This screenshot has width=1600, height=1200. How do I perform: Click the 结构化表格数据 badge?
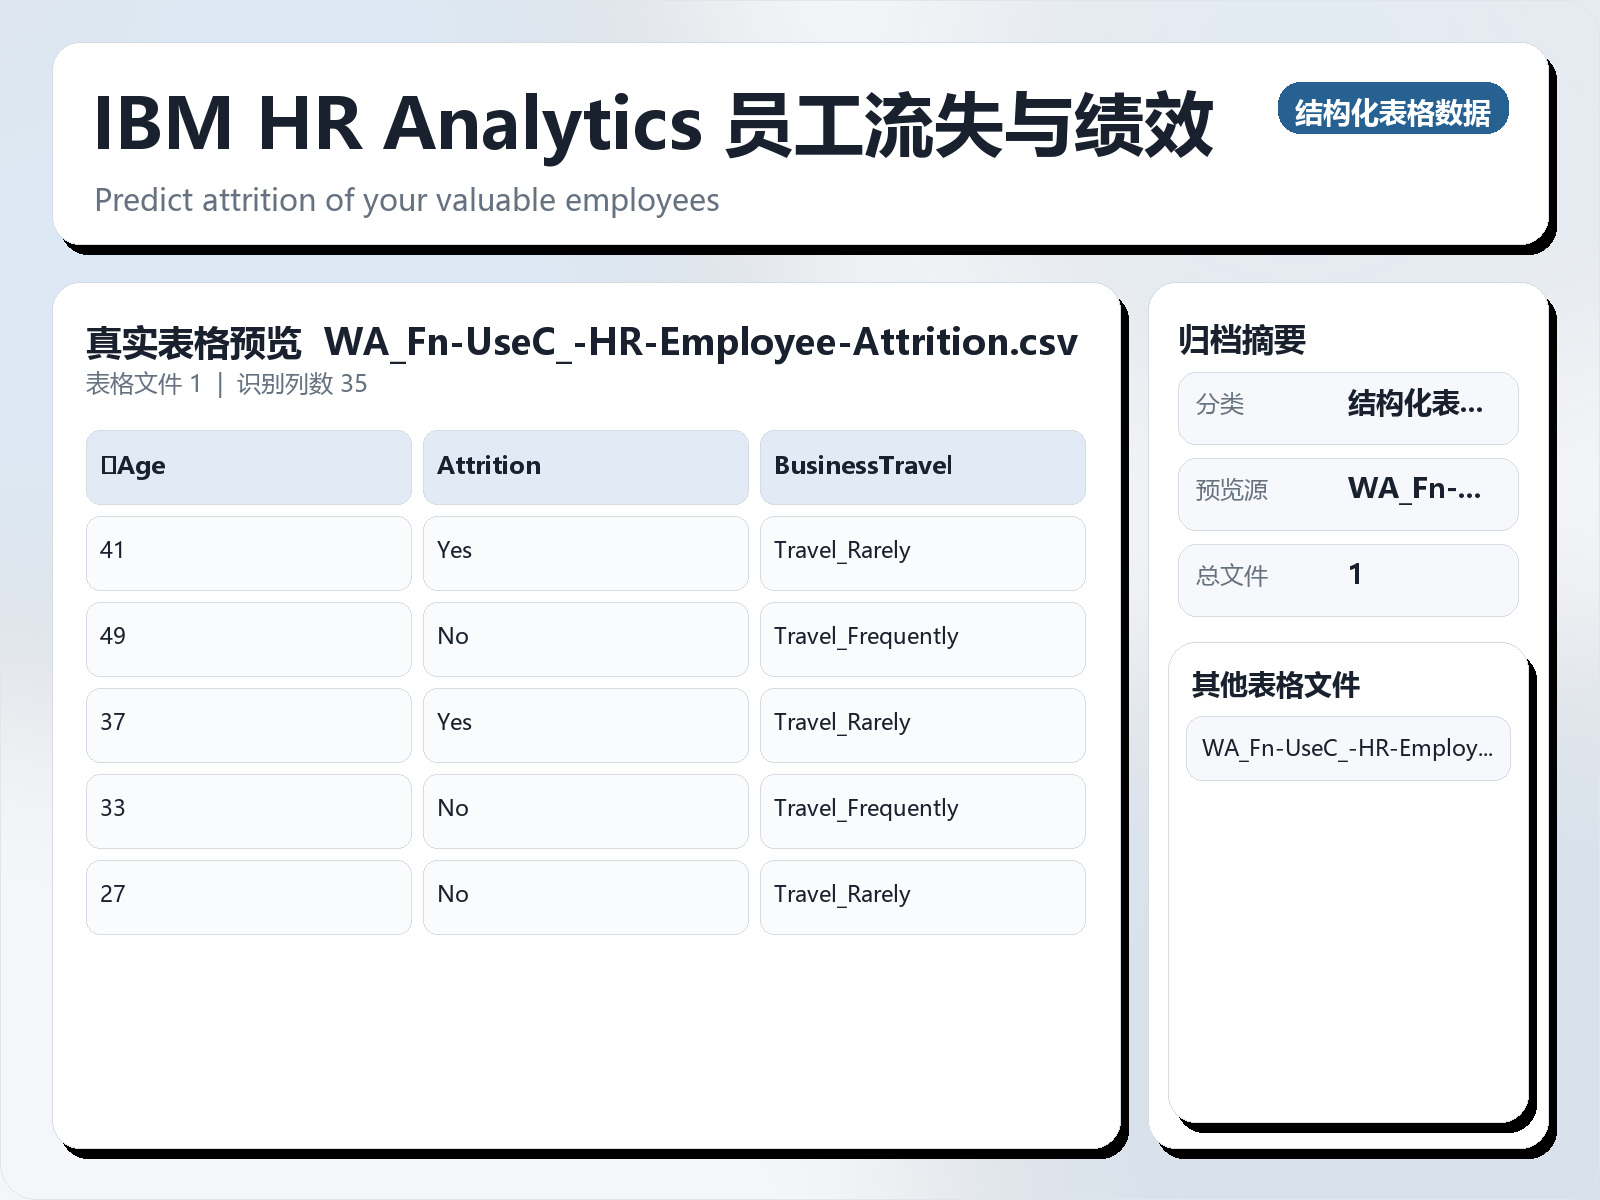click(1393, 110)
